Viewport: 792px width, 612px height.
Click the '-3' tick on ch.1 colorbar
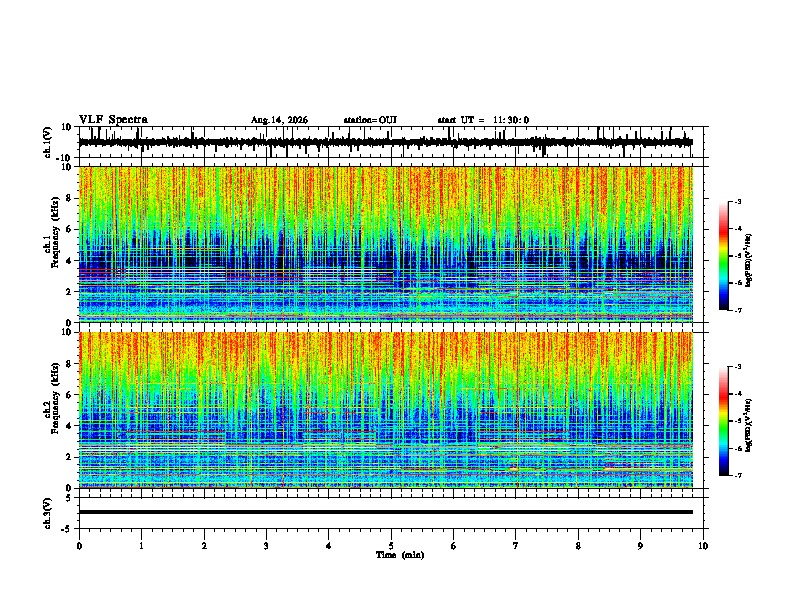pos(737,201)
